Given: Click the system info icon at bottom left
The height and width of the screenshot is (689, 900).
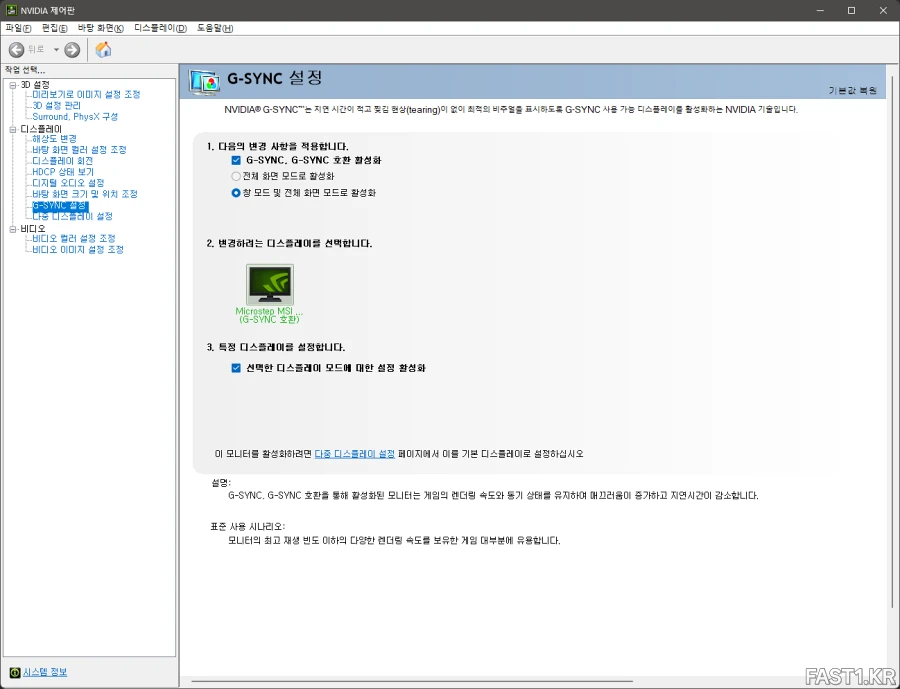Looking at the screenshot, I should (15, 672).
